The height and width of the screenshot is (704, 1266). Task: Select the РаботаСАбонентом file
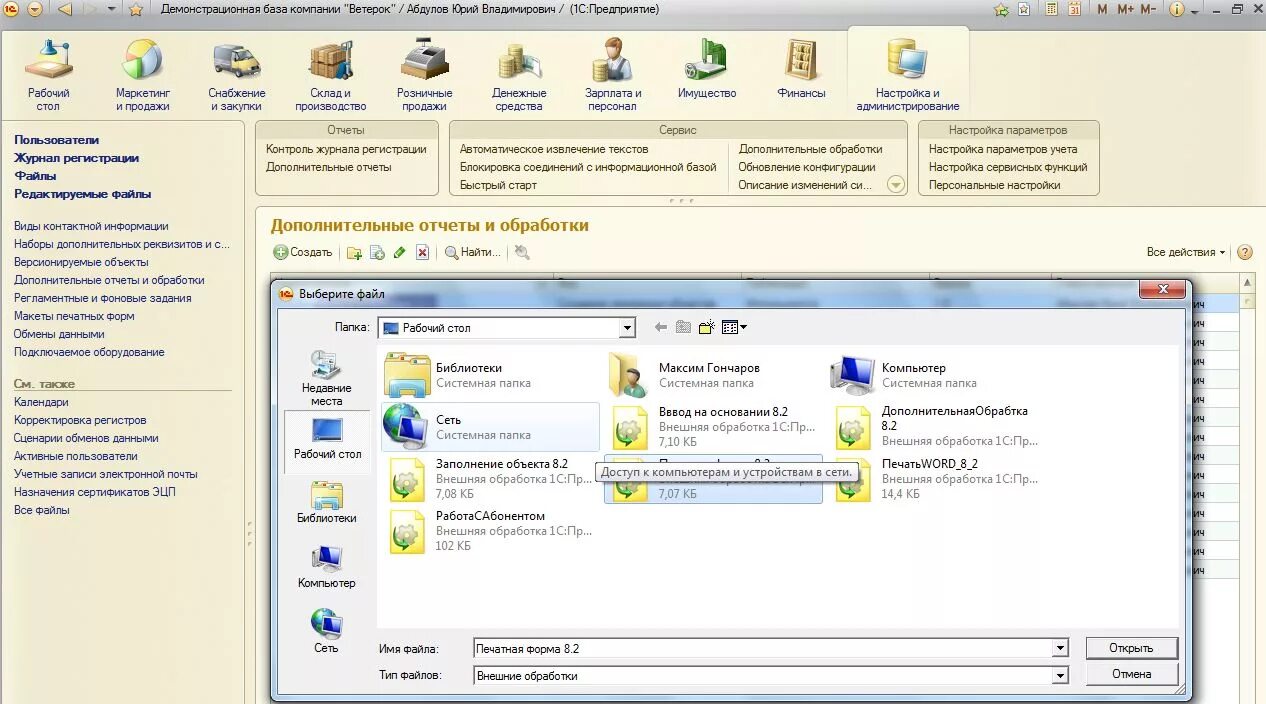pos(491,531)
